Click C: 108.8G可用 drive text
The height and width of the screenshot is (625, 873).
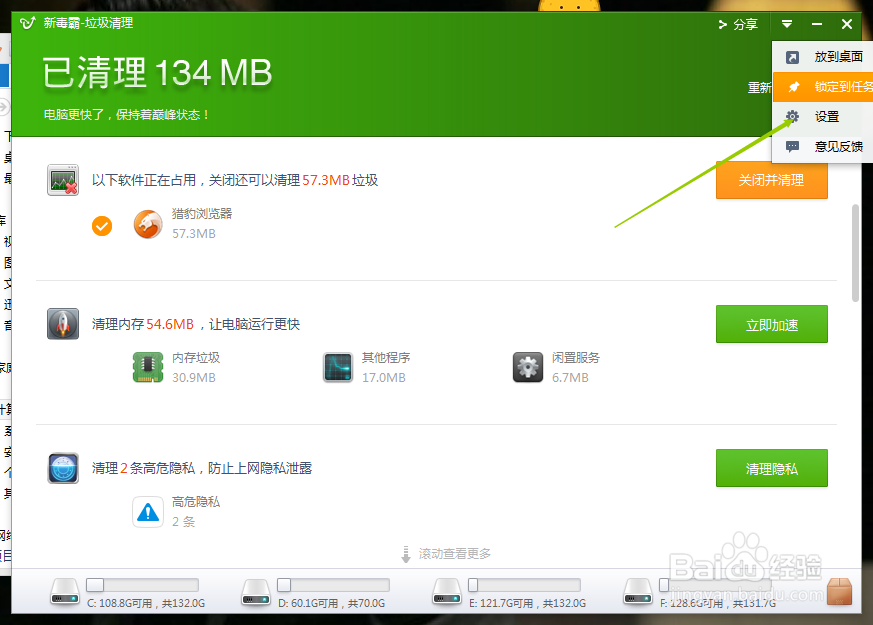(146, 603)
